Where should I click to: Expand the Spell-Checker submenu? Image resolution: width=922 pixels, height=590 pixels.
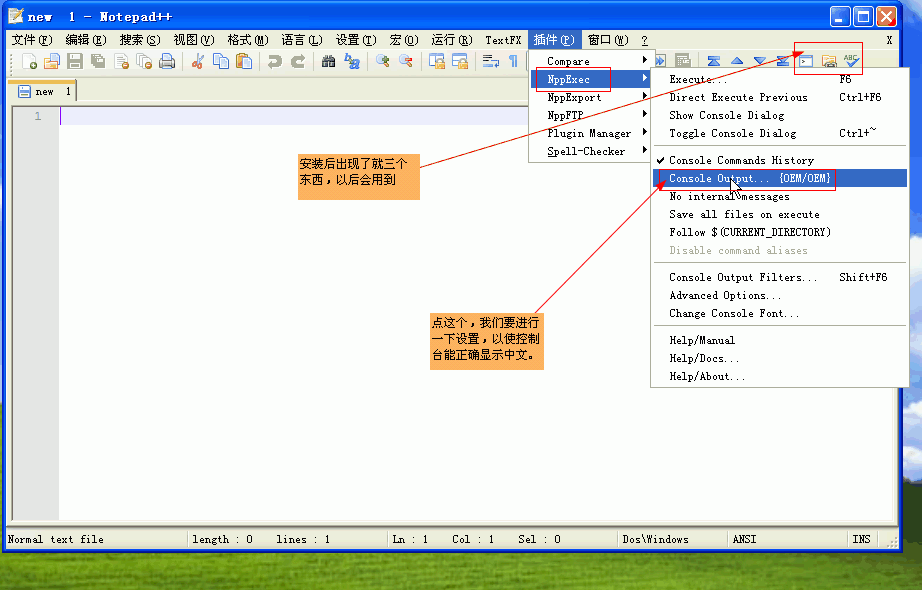590,151
